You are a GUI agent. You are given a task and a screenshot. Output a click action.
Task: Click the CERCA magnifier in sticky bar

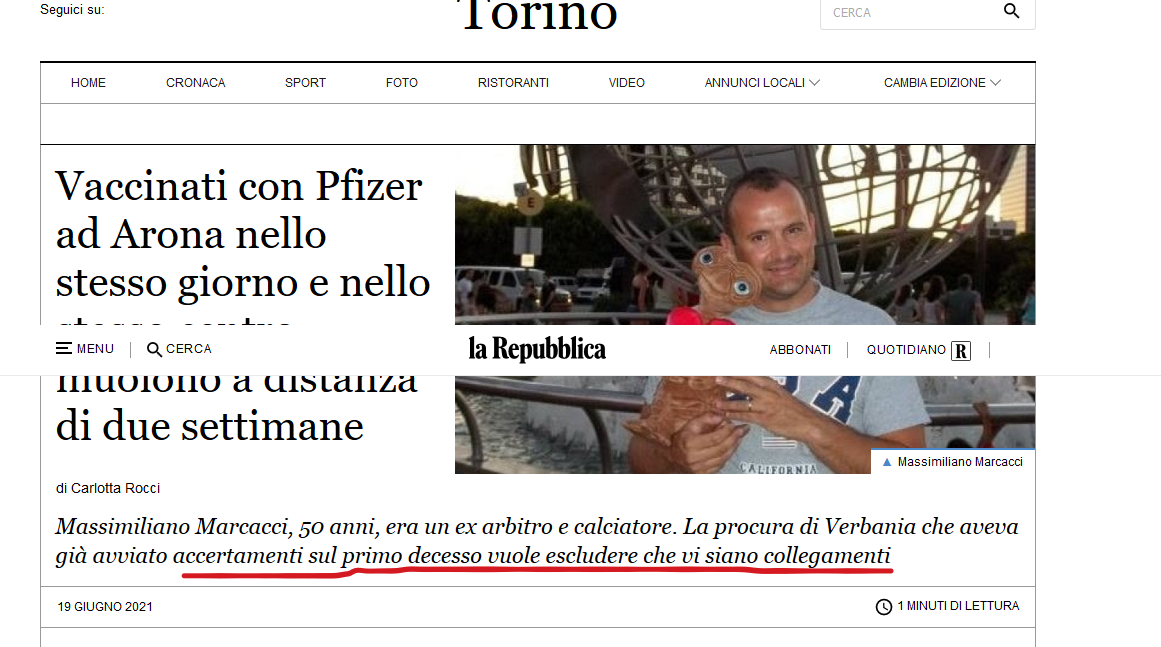coord(154,349)
